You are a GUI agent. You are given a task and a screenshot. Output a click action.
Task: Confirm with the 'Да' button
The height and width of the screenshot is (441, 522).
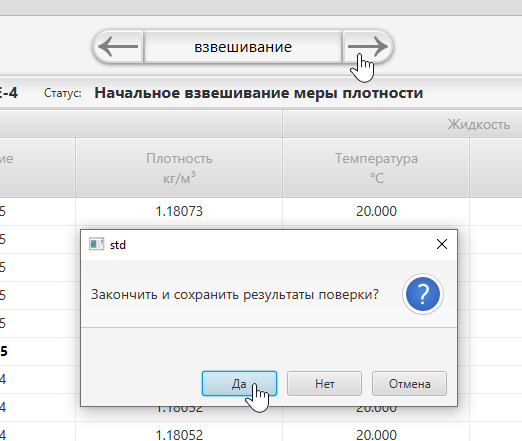[239, 384]
